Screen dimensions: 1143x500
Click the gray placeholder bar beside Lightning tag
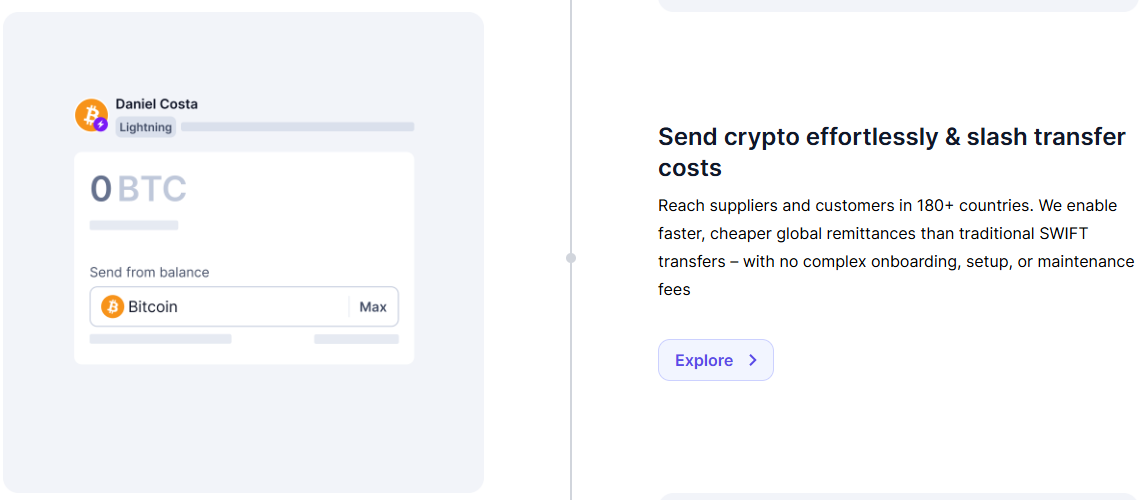pyautogui.click(x=297, y=127)
